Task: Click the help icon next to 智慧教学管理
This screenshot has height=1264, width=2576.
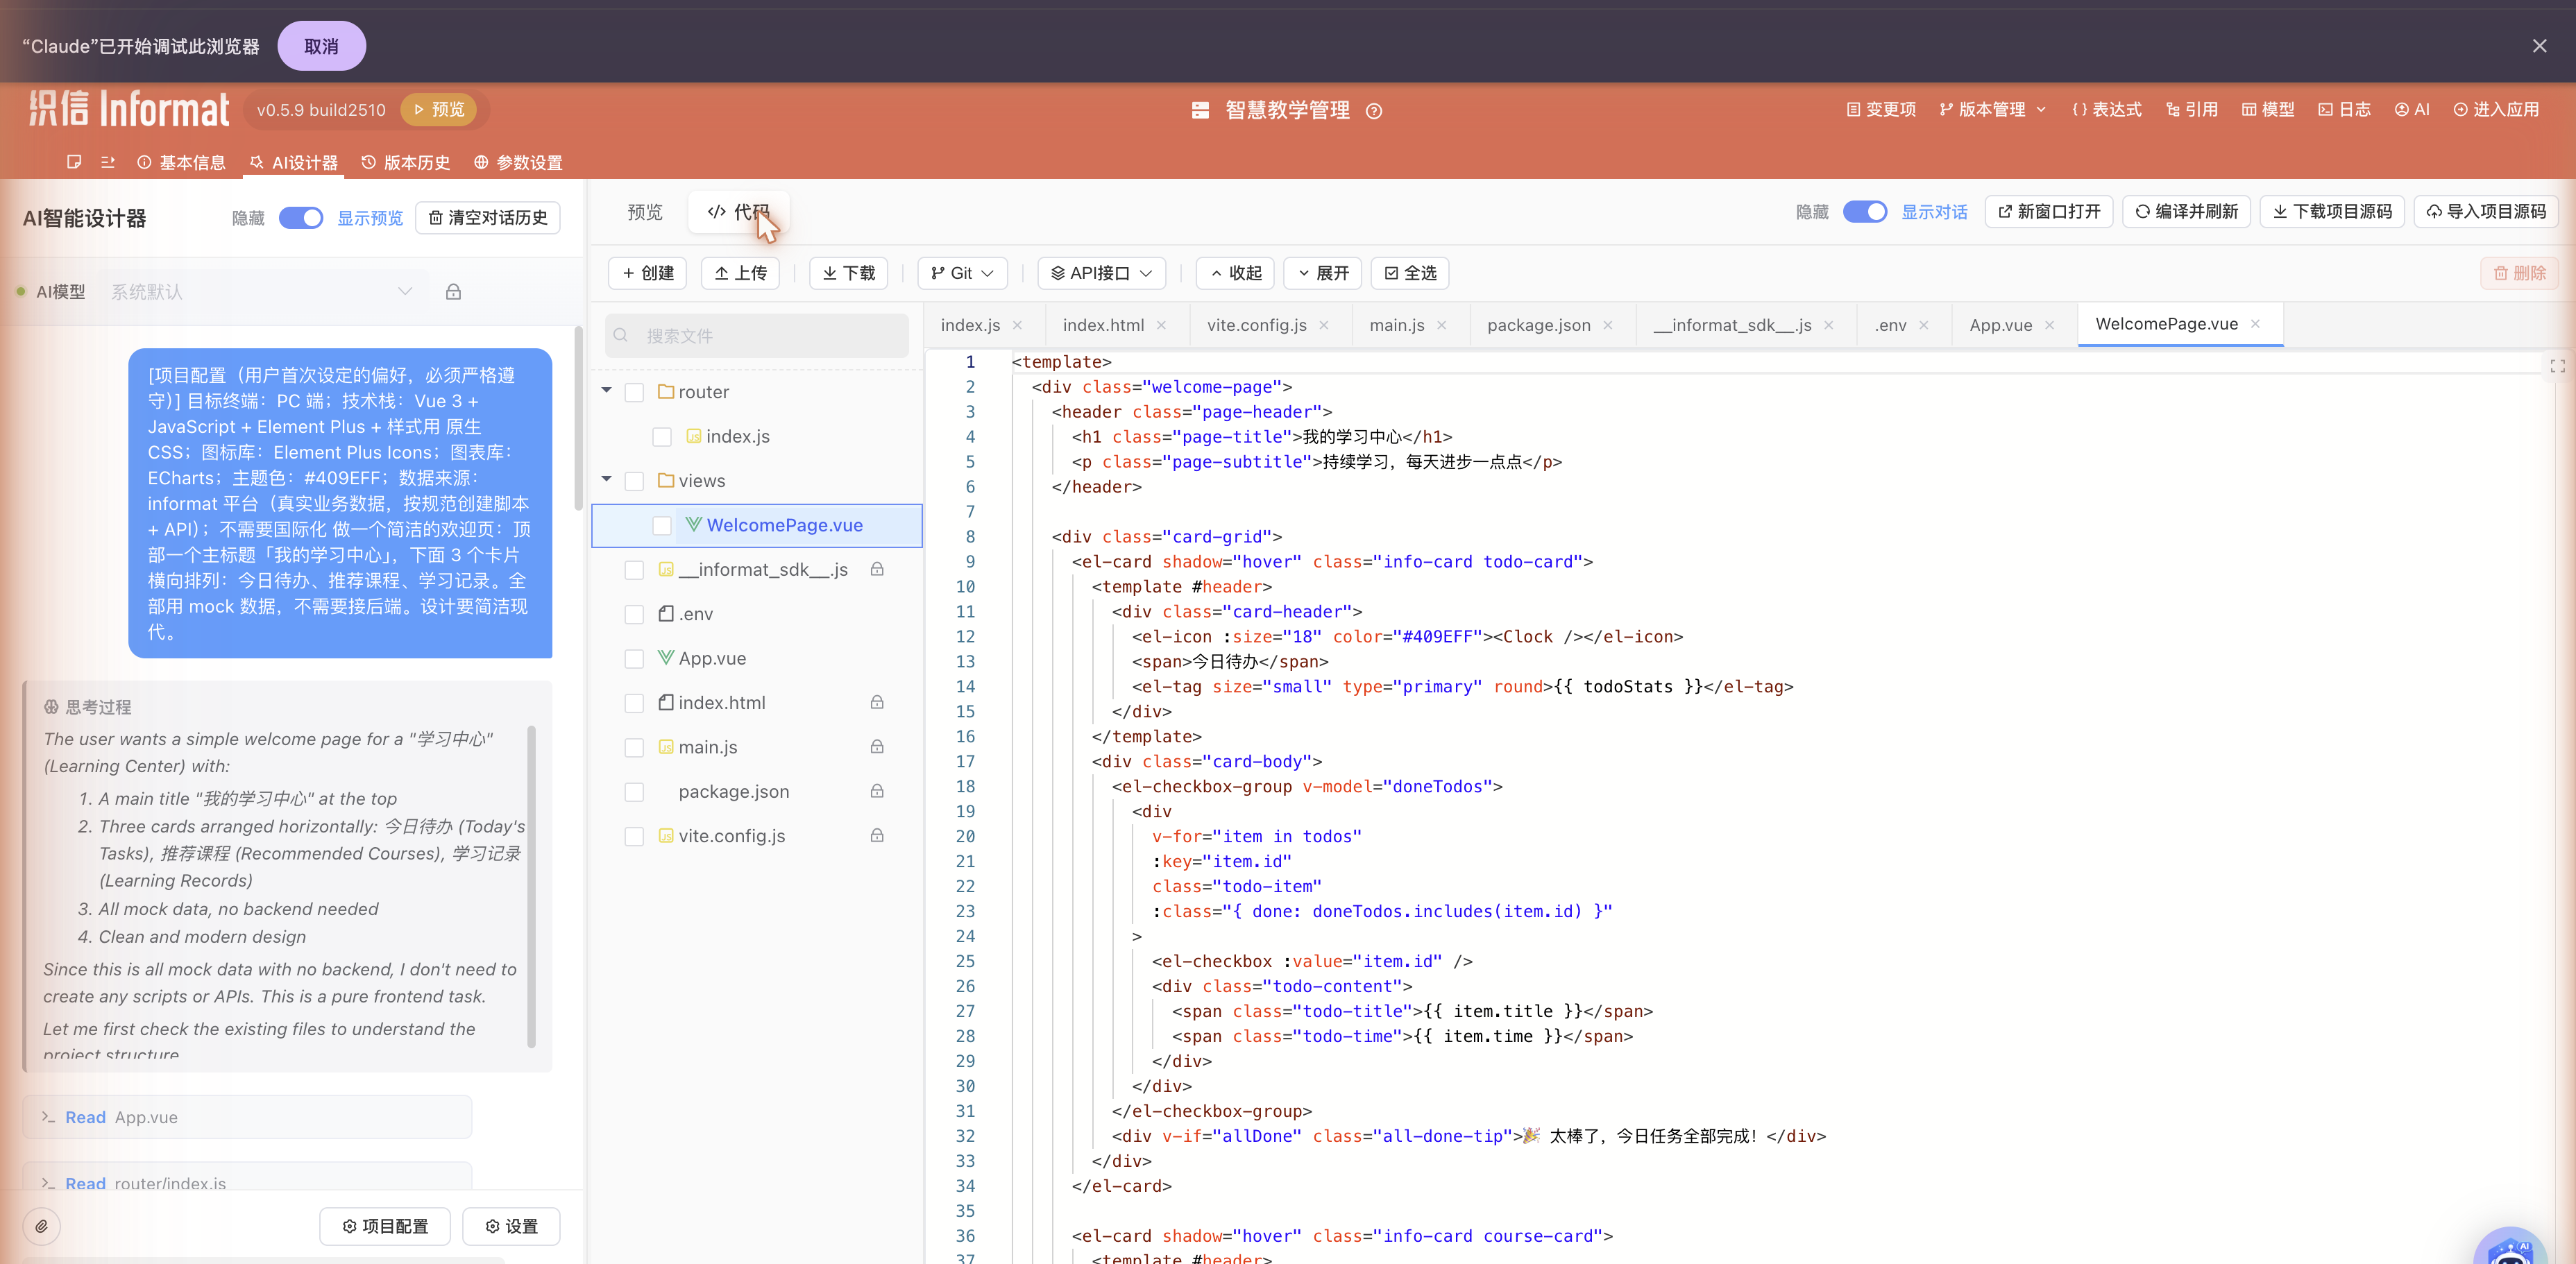Action: click(x=1374, y=111)
